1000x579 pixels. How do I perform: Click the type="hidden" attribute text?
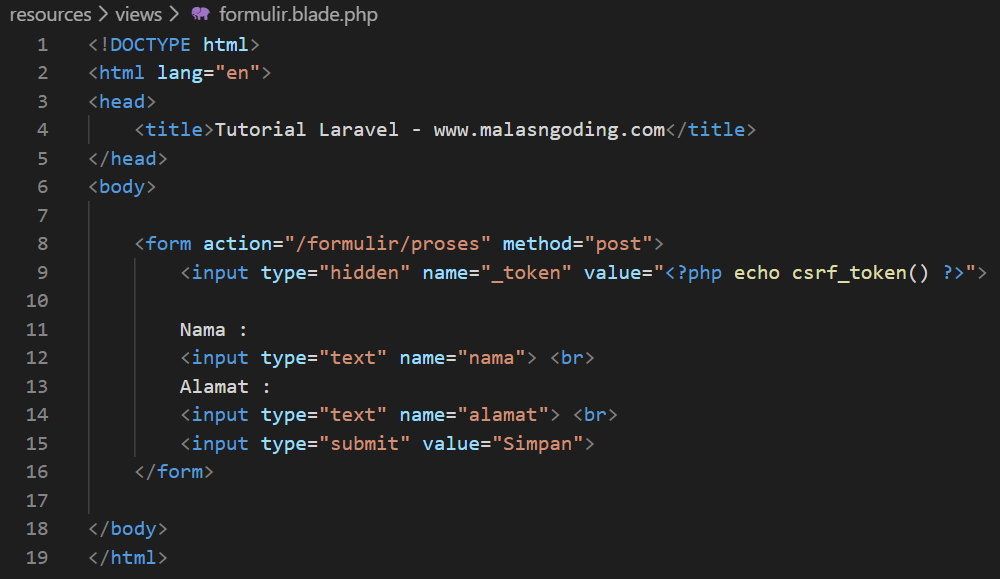click(335, 273)
